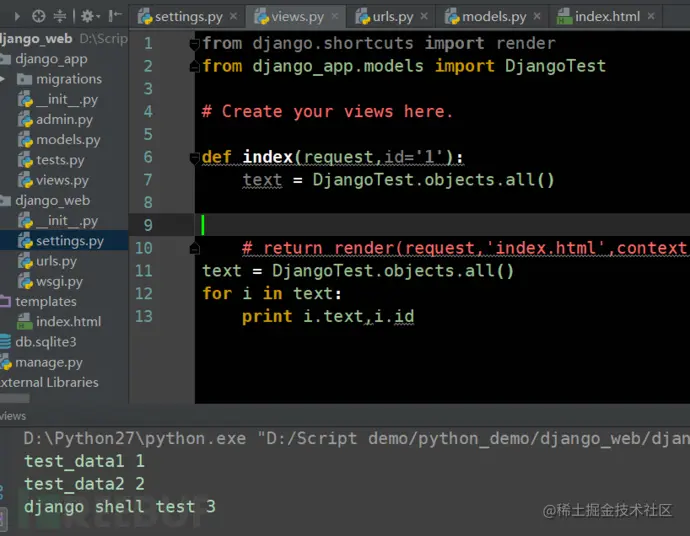Screen dimensions: 690x536
Task: Select index.html under templates
Action: tap(69, 322)
